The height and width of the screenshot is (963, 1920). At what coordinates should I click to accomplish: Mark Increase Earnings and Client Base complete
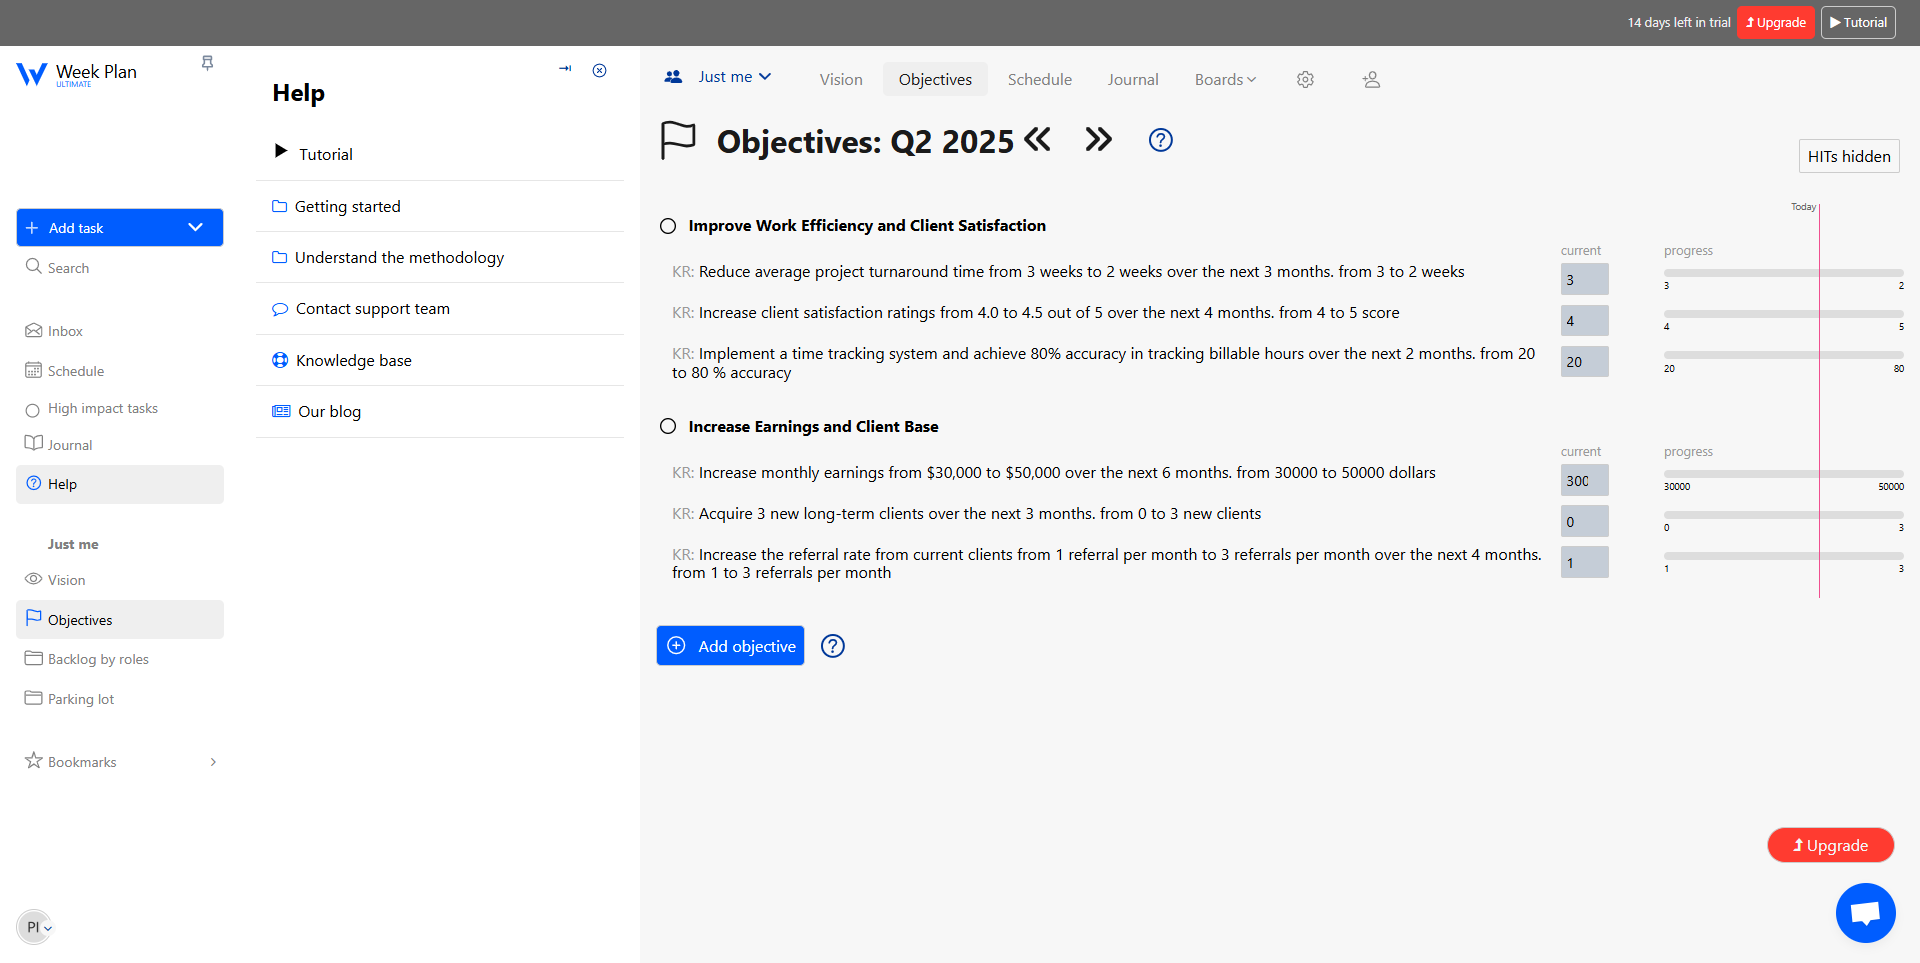[x=668, y=427]
